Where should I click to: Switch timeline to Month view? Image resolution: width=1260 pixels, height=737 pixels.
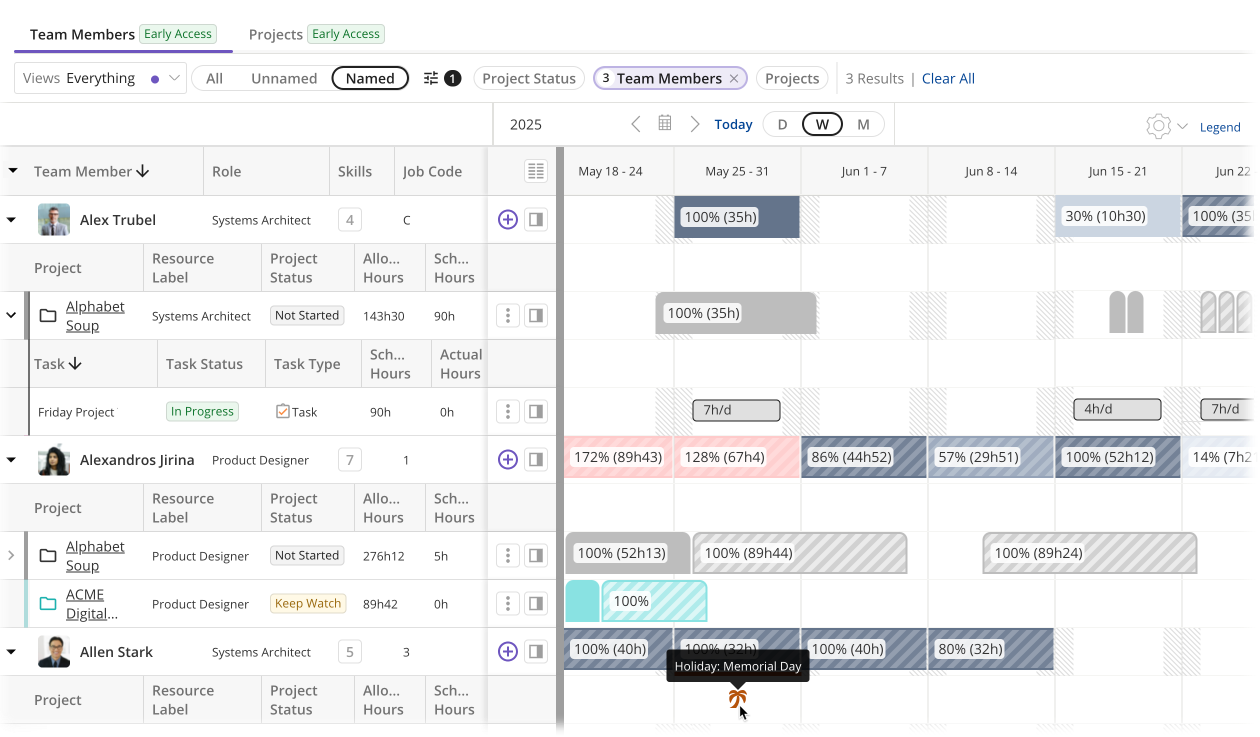click(x=863, y=124)
